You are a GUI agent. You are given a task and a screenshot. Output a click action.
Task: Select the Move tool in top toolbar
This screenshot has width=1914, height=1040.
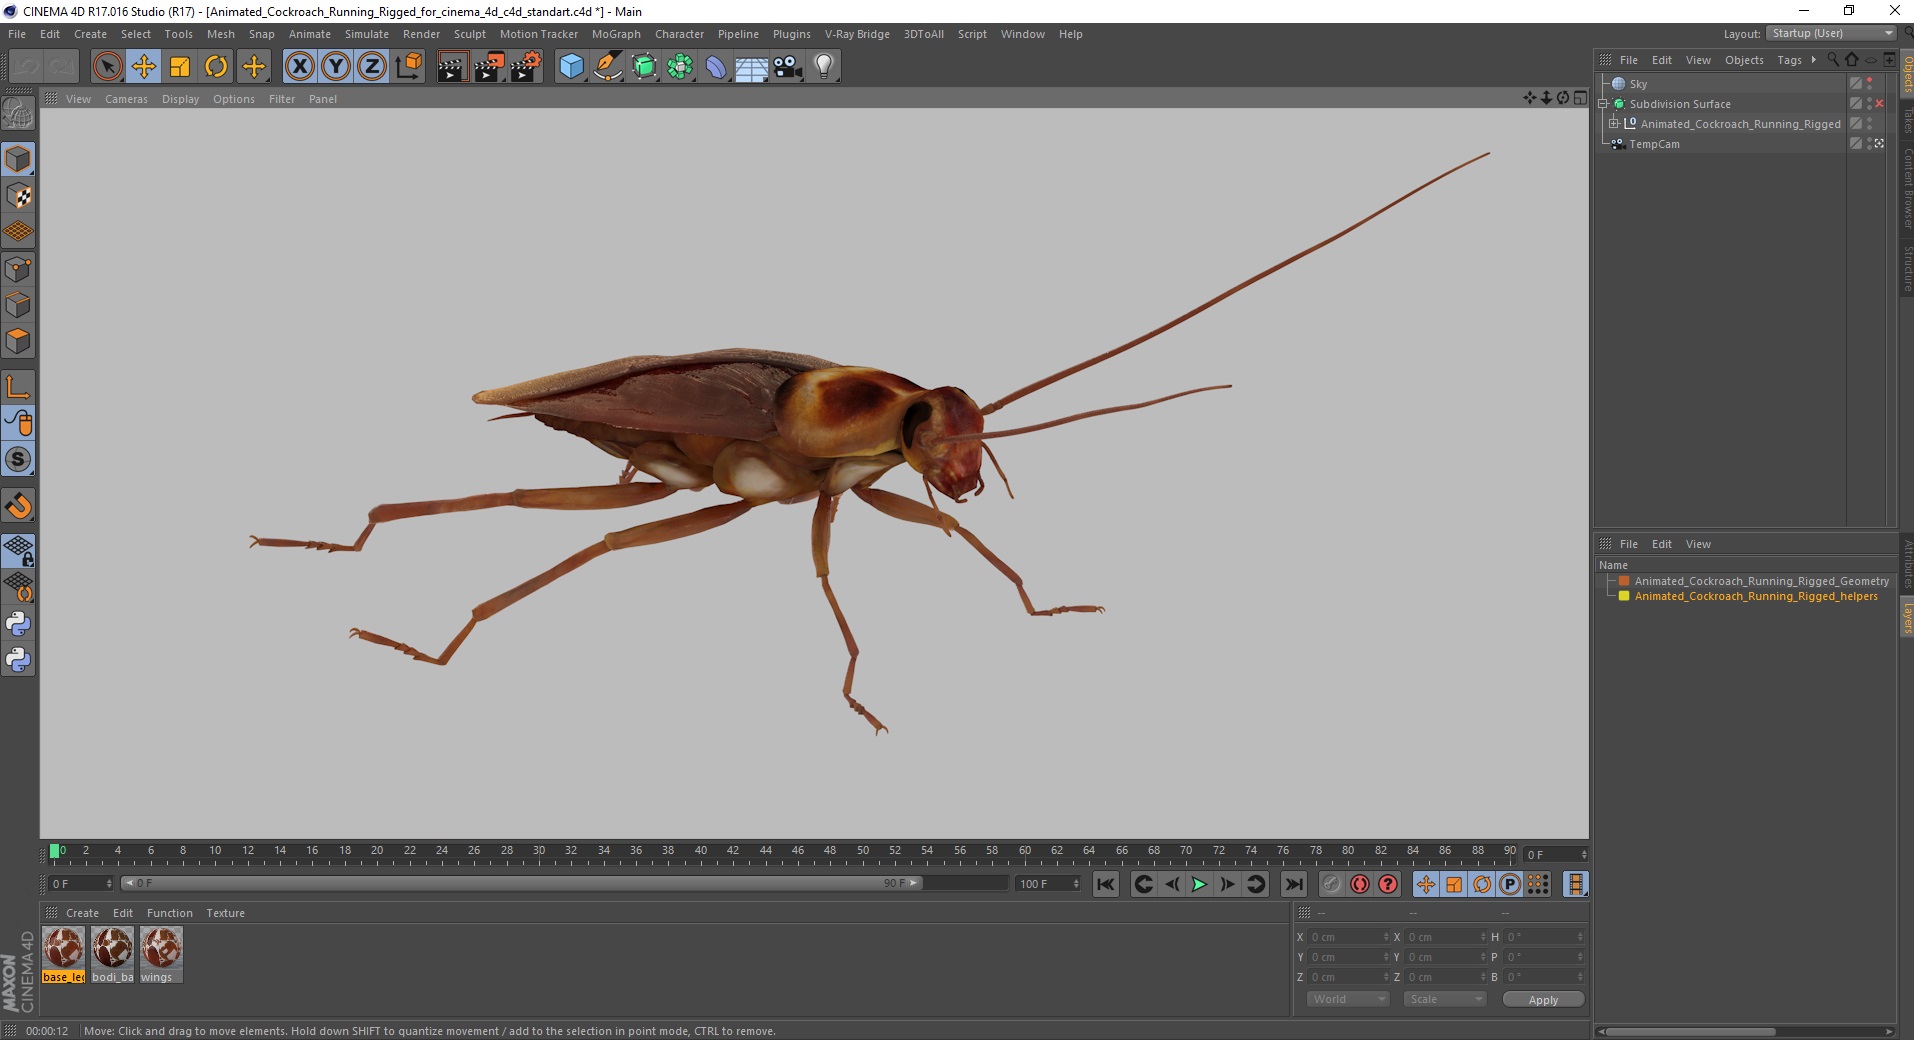[x=143, y=67]
